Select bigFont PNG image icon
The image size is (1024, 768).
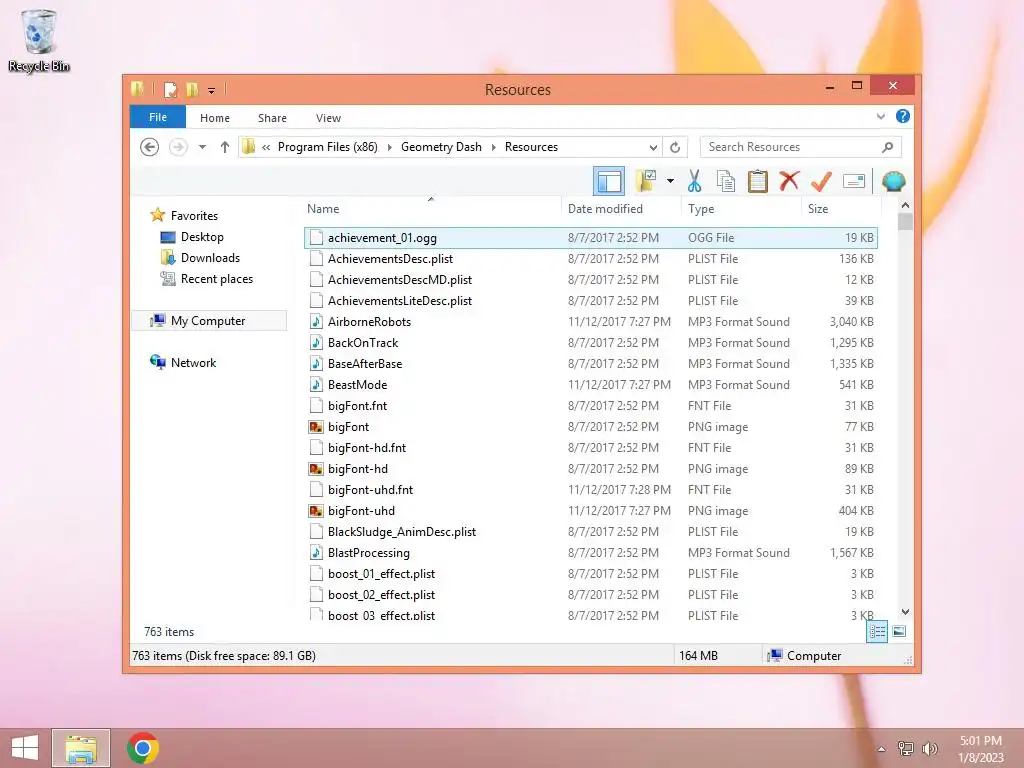point(316,426)
